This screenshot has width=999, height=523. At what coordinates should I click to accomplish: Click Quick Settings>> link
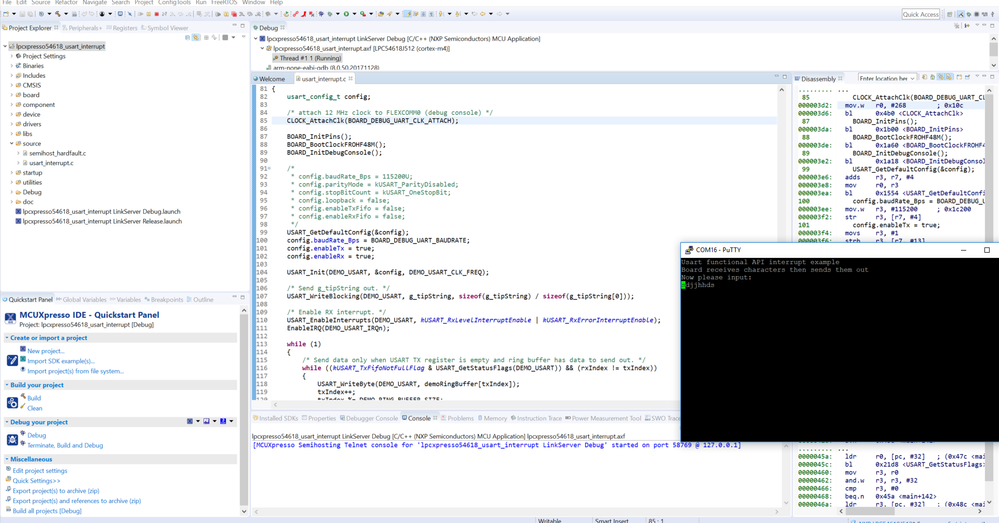pos(36,481)
